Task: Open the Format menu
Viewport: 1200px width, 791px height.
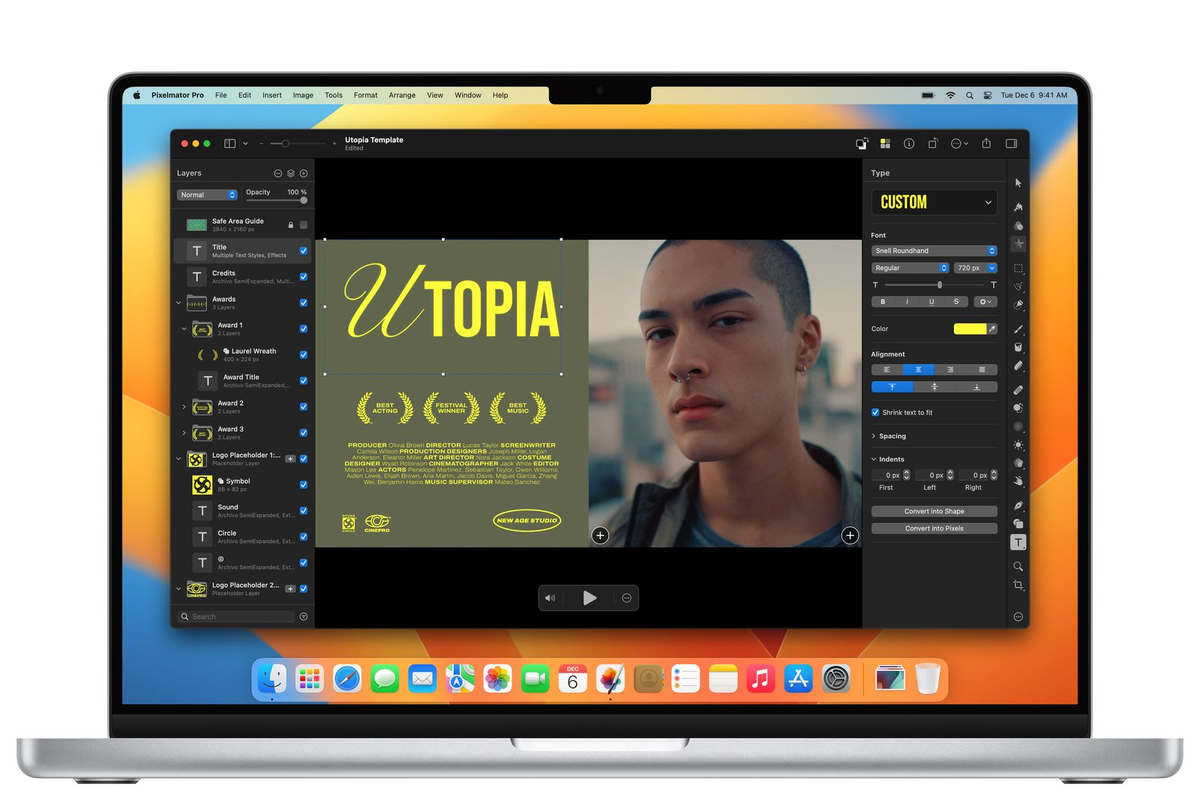Action: point(366,95)
